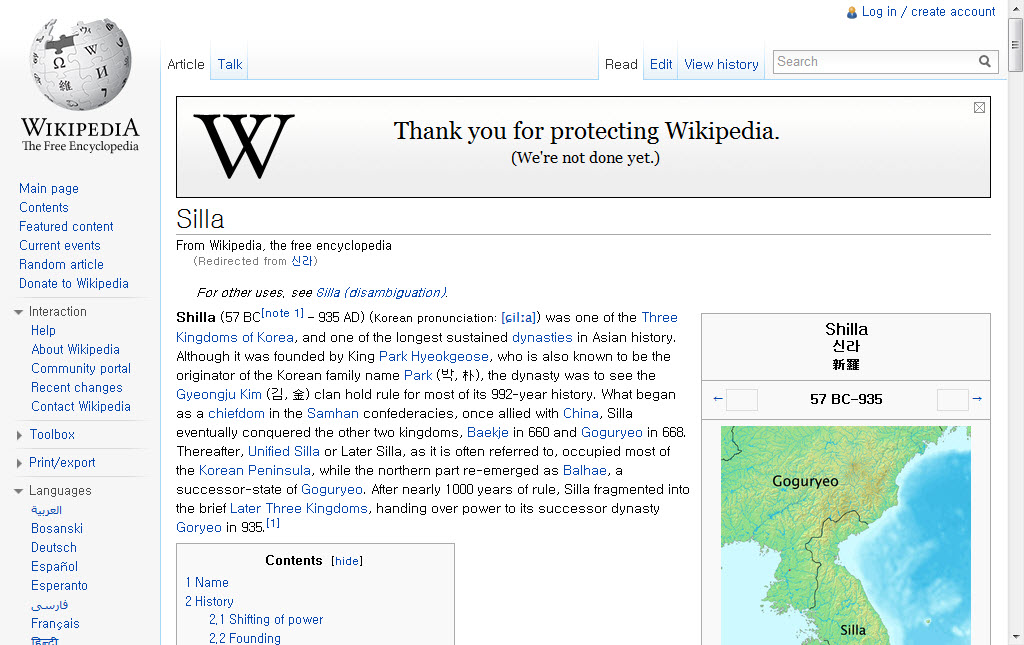Open the View history tab
Screen dimensions: 1024x645
click(721, 64)
